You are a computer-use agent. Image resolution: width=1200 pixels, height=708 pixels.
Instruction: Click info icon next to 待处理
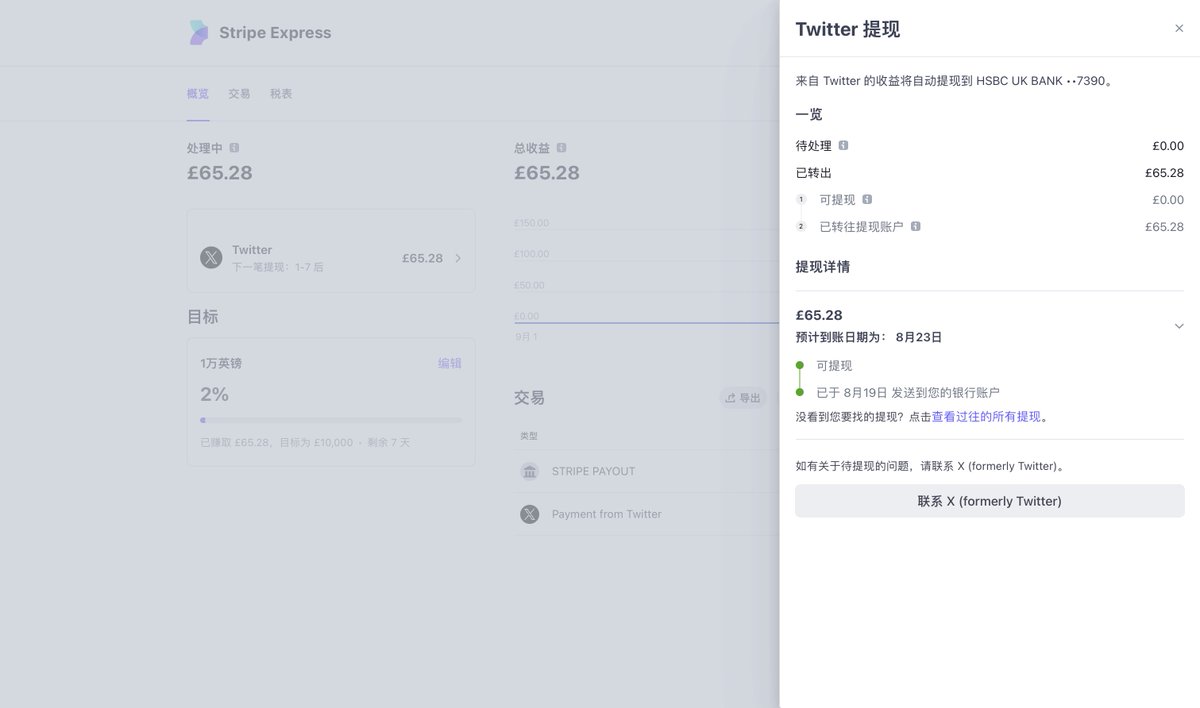tap(843, 146)
